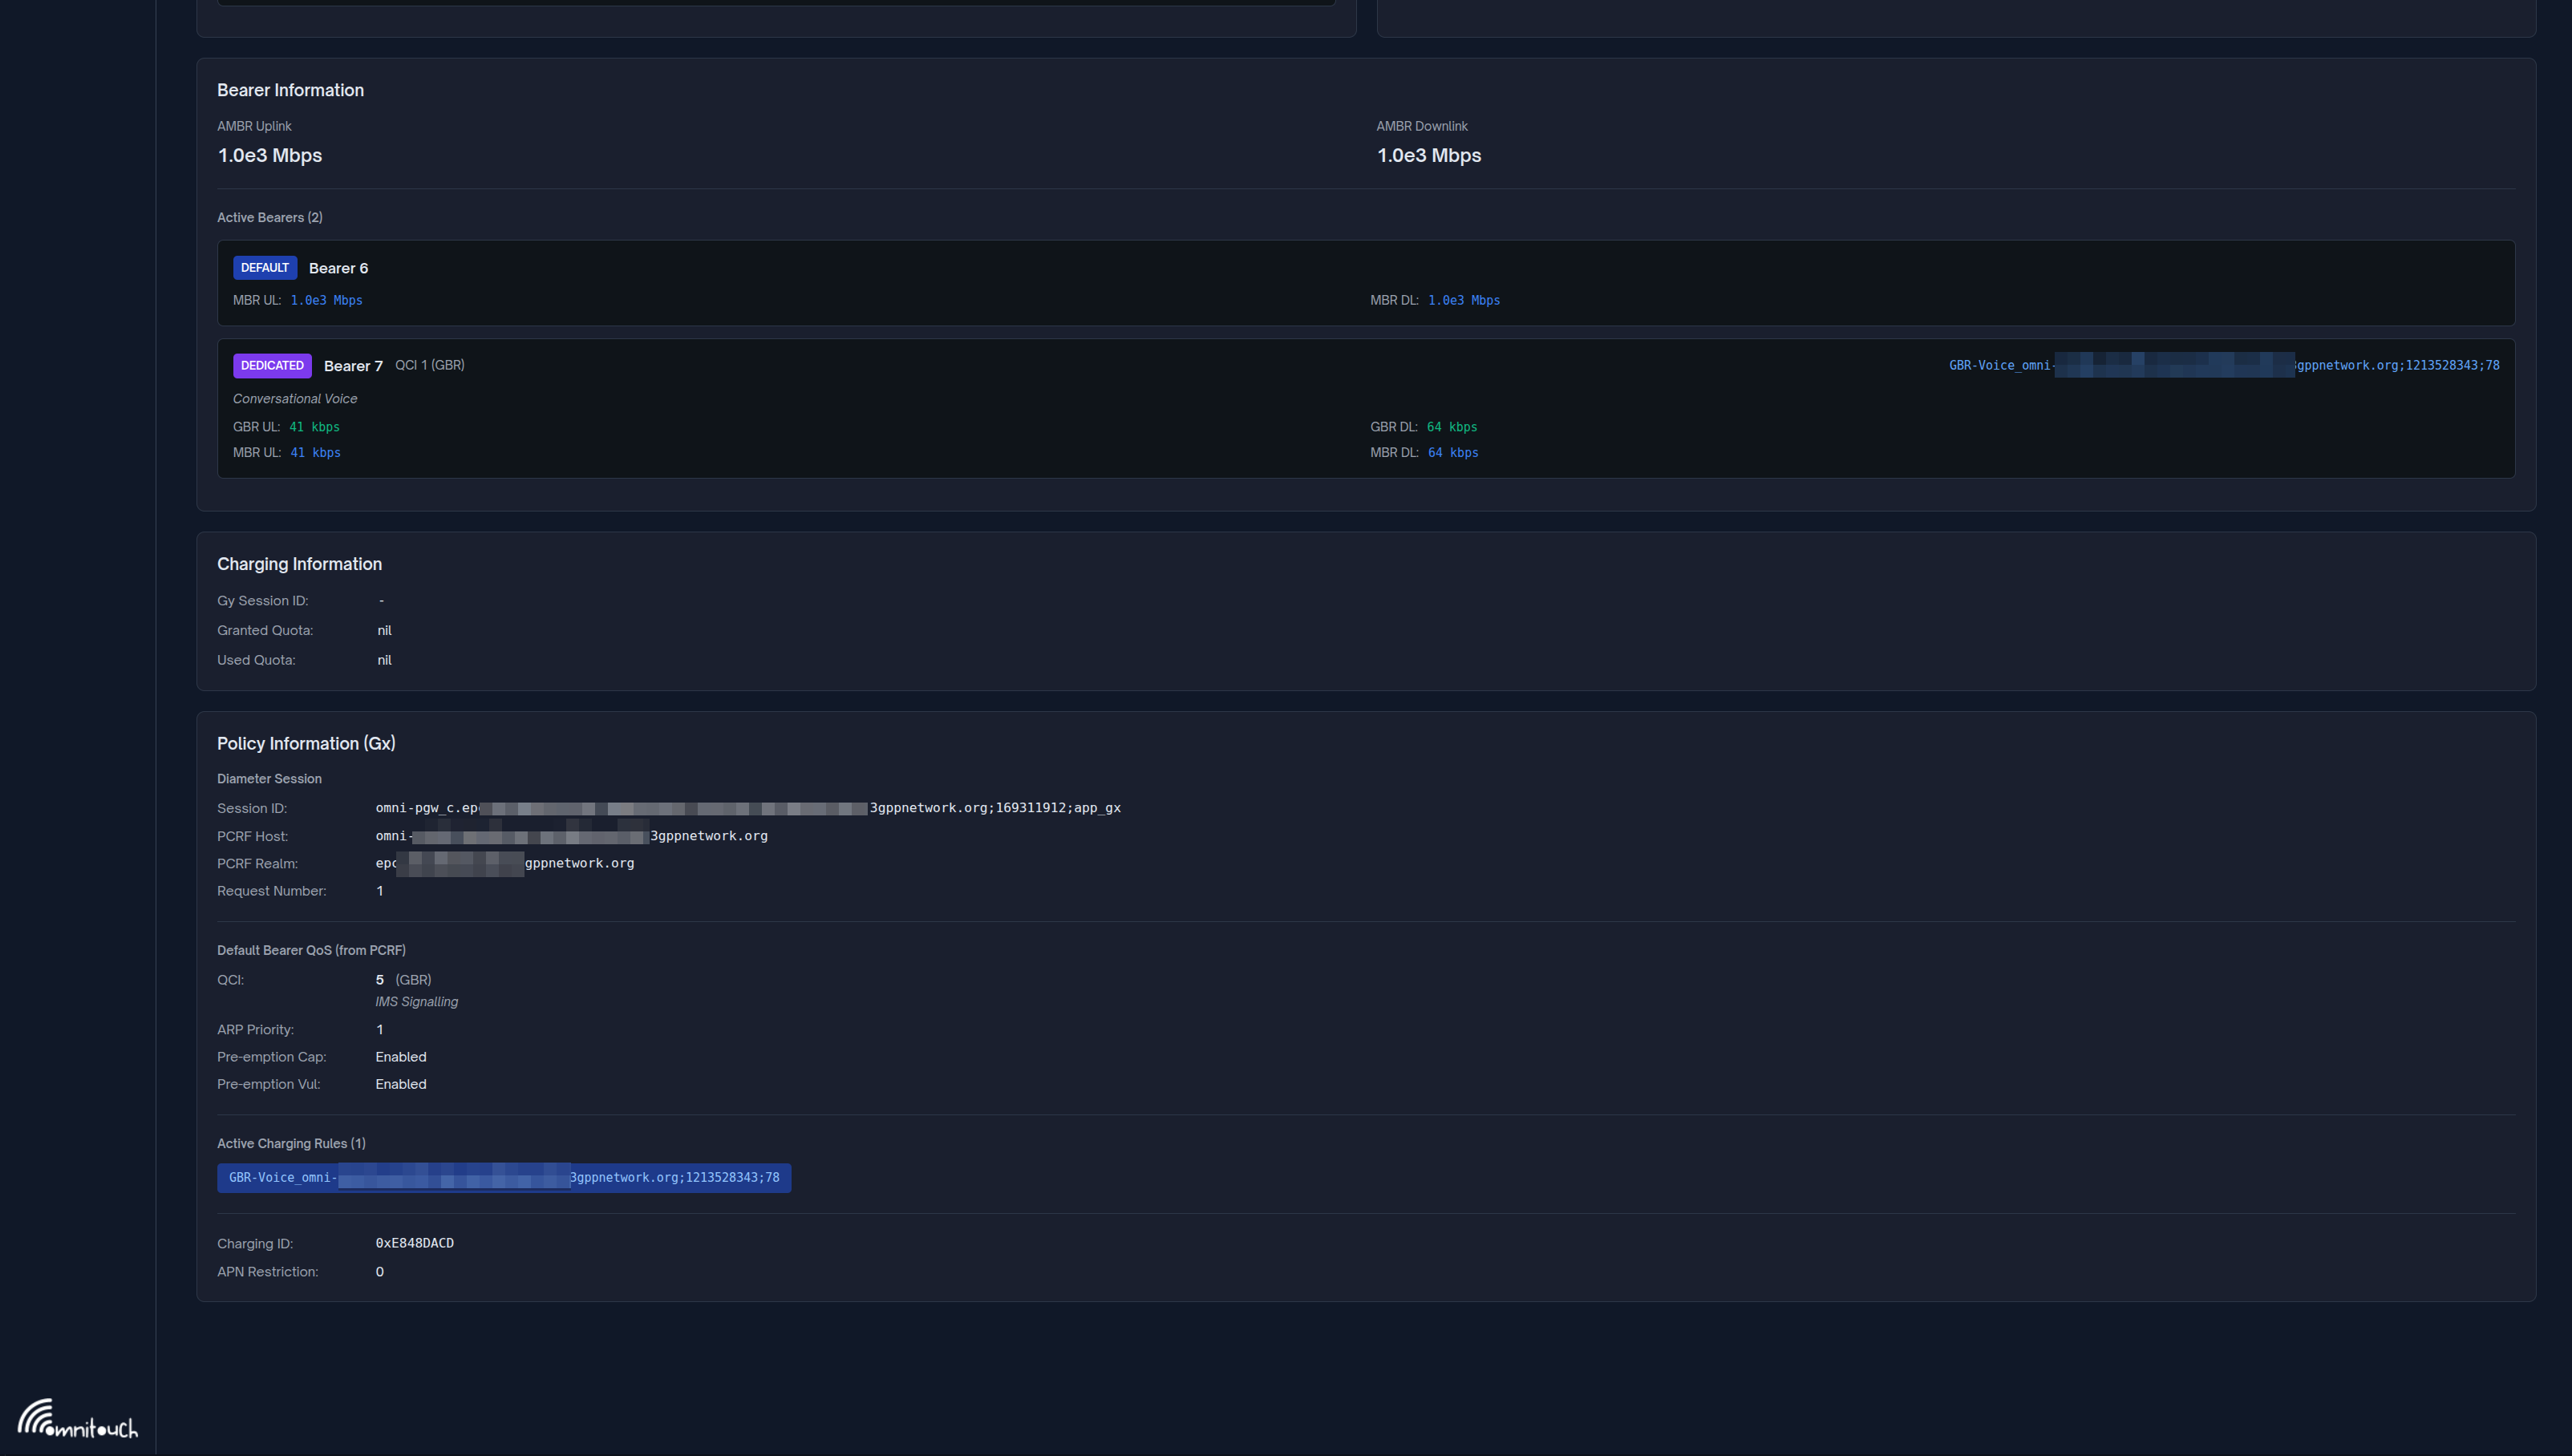Click the Active Bearers (2) label

269,218
